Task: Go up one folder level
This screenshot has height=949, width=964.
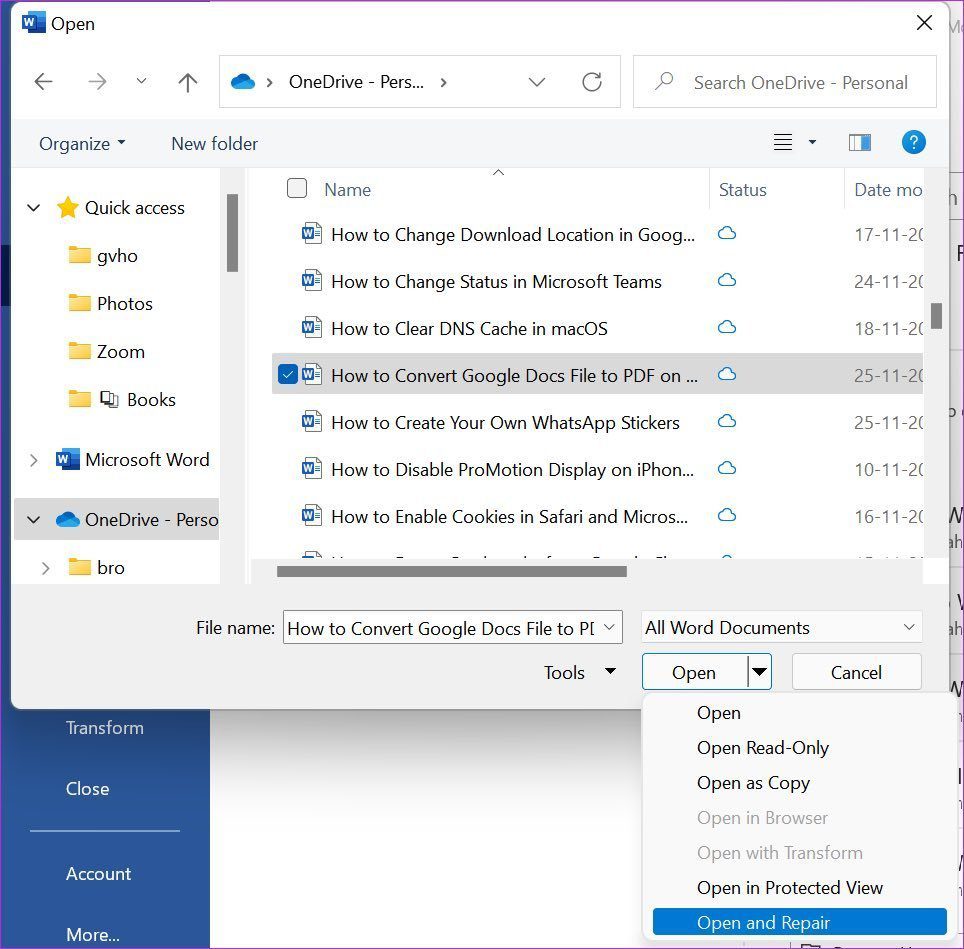Action: [188, 82]
